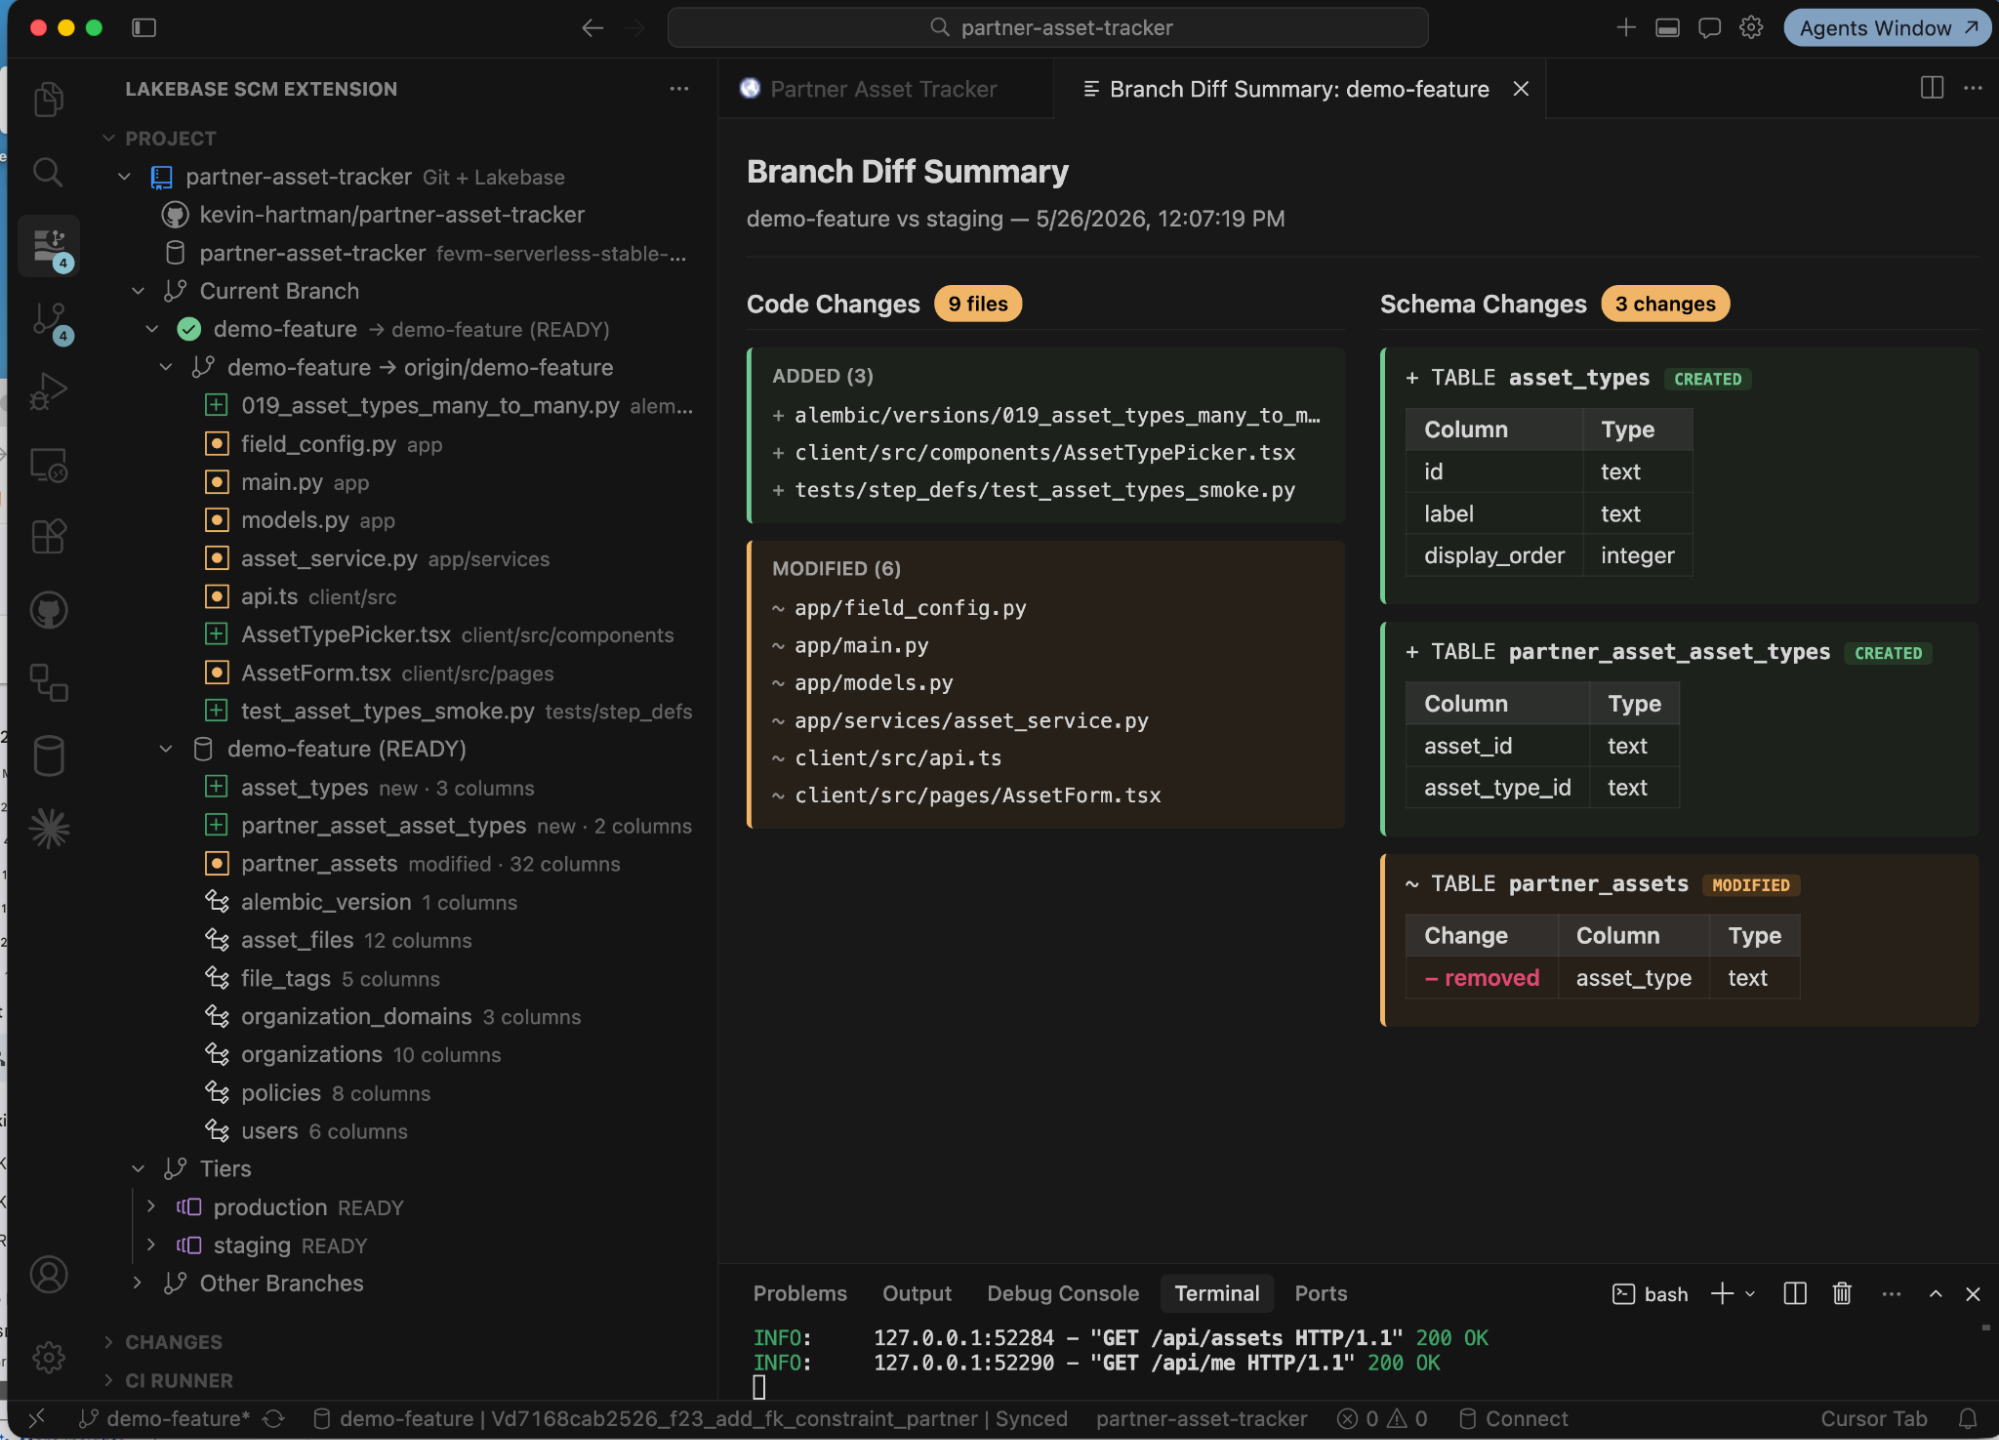Open Accounts profile icon
This screenshot has width=1999, height=1440.
48,1274
